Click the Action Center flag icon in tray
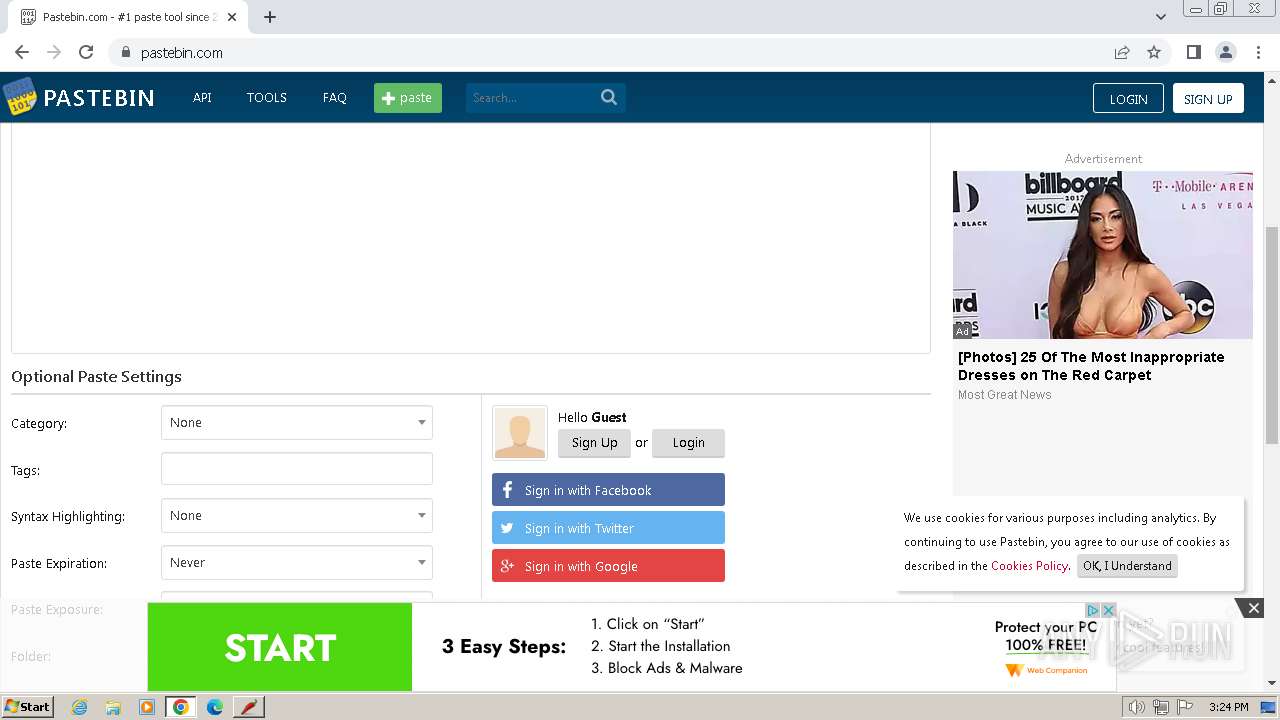The height and width of the screenshot is (720, 1280). (x=1183, y=707)
